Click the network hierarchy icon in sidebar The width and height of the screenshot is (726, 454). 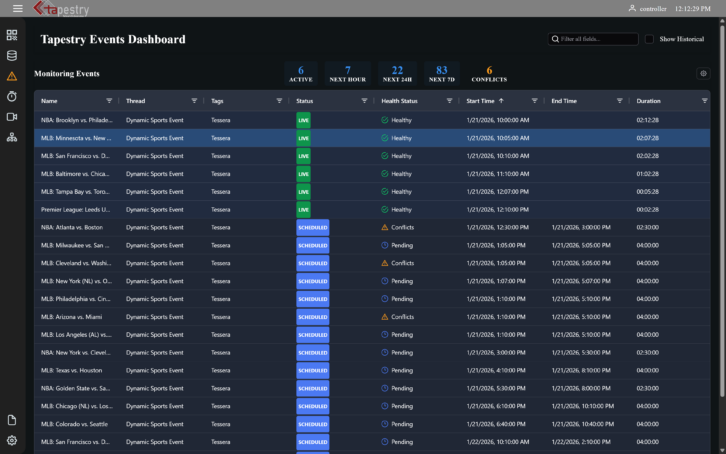(12, 137)
